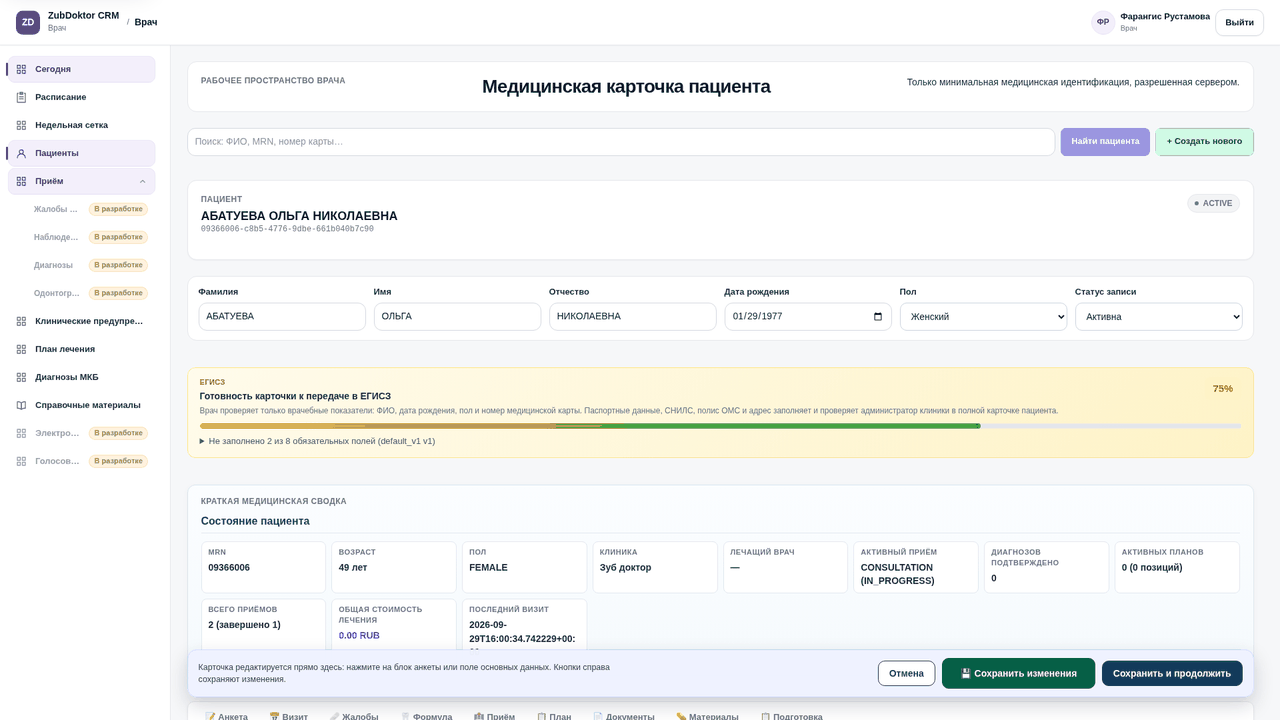Click the Выйти logout button

click(1239, 22)
